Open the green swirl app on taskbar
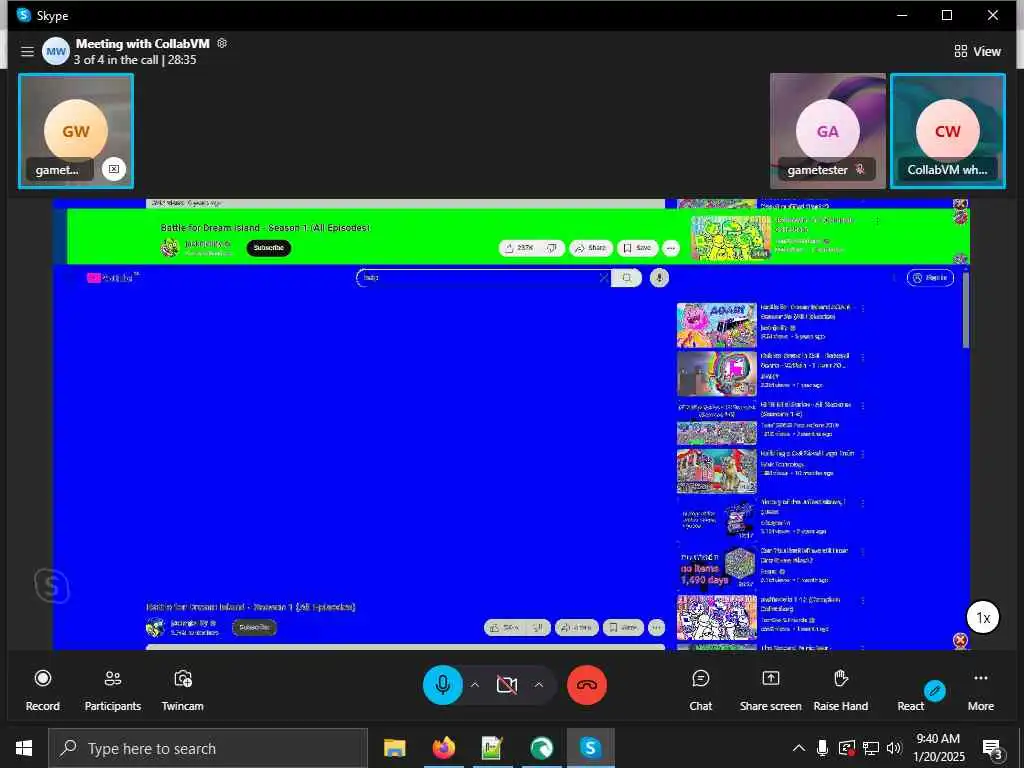Screen dimensions: 1024x768 (541, 748)
